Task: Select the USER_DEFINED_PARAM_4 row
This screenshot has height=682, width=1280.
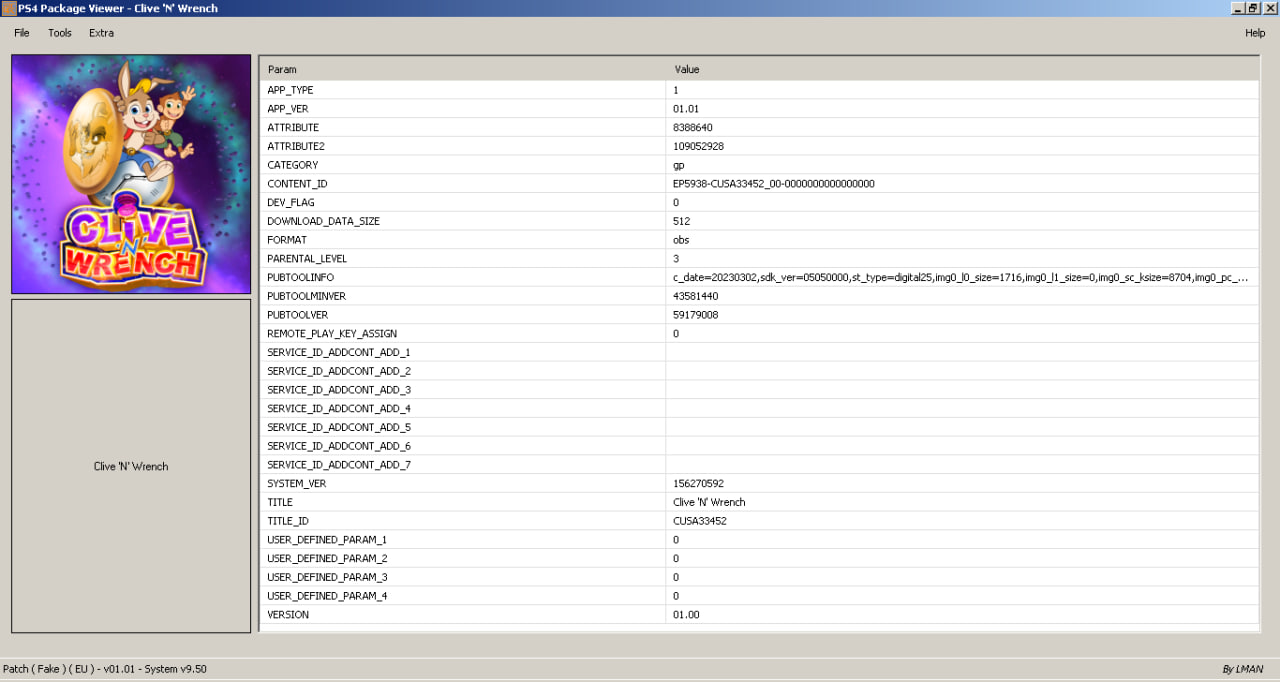Action: tap(760, 596)
